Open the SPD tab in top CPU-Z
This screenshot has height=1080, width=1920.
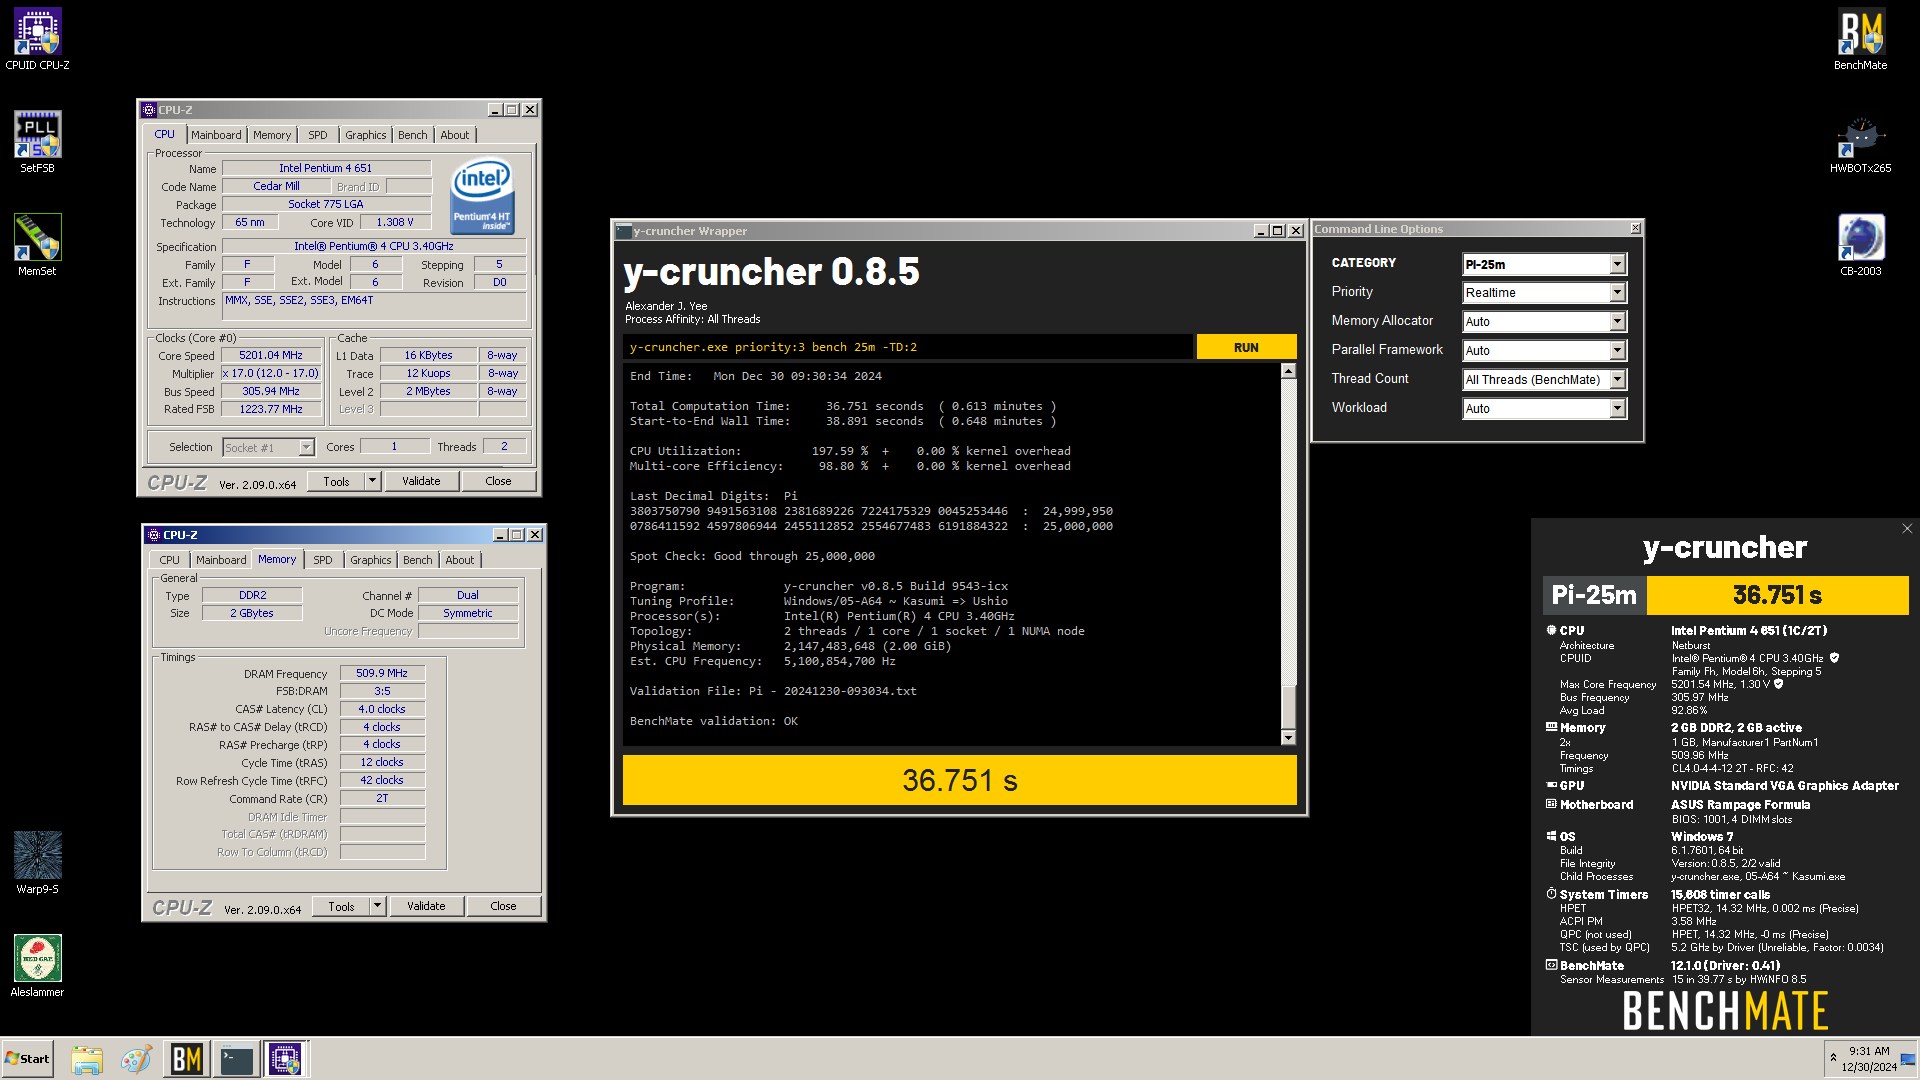[x=318, y=135]
